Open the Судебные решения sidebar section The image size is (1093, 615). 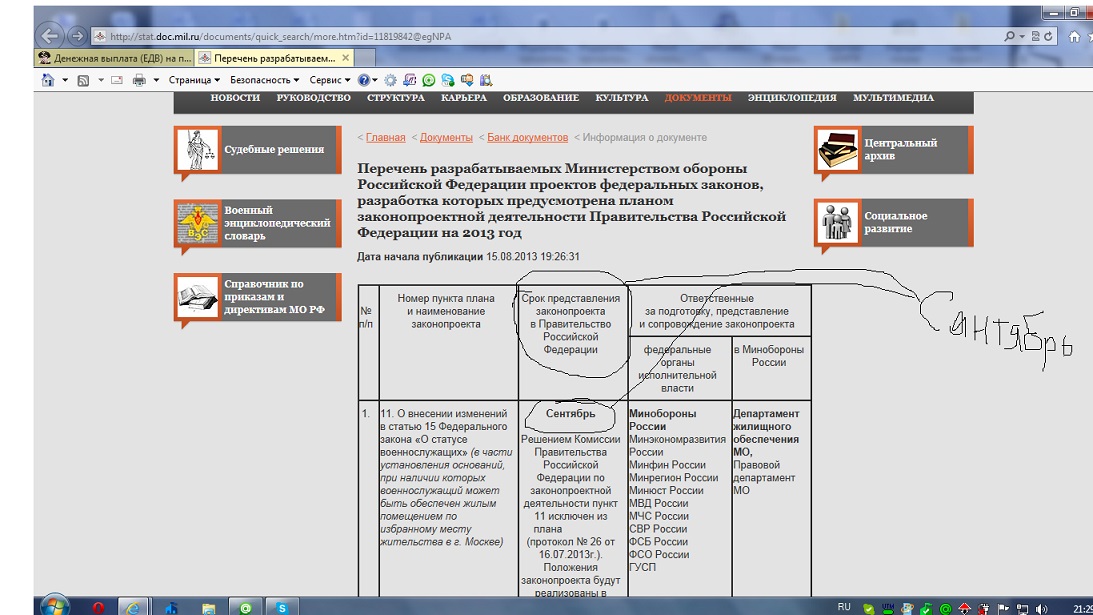tap(258, 149)
